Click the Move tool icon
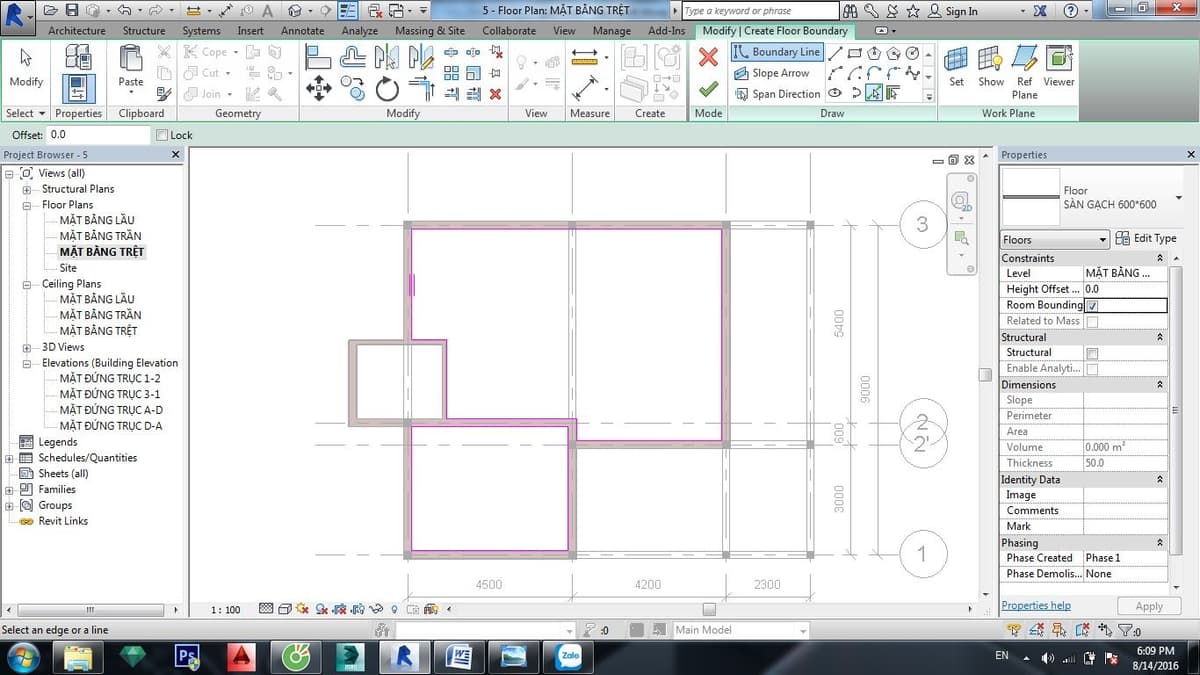Viewport: 1200px width, 675px height. click(319, 89)
